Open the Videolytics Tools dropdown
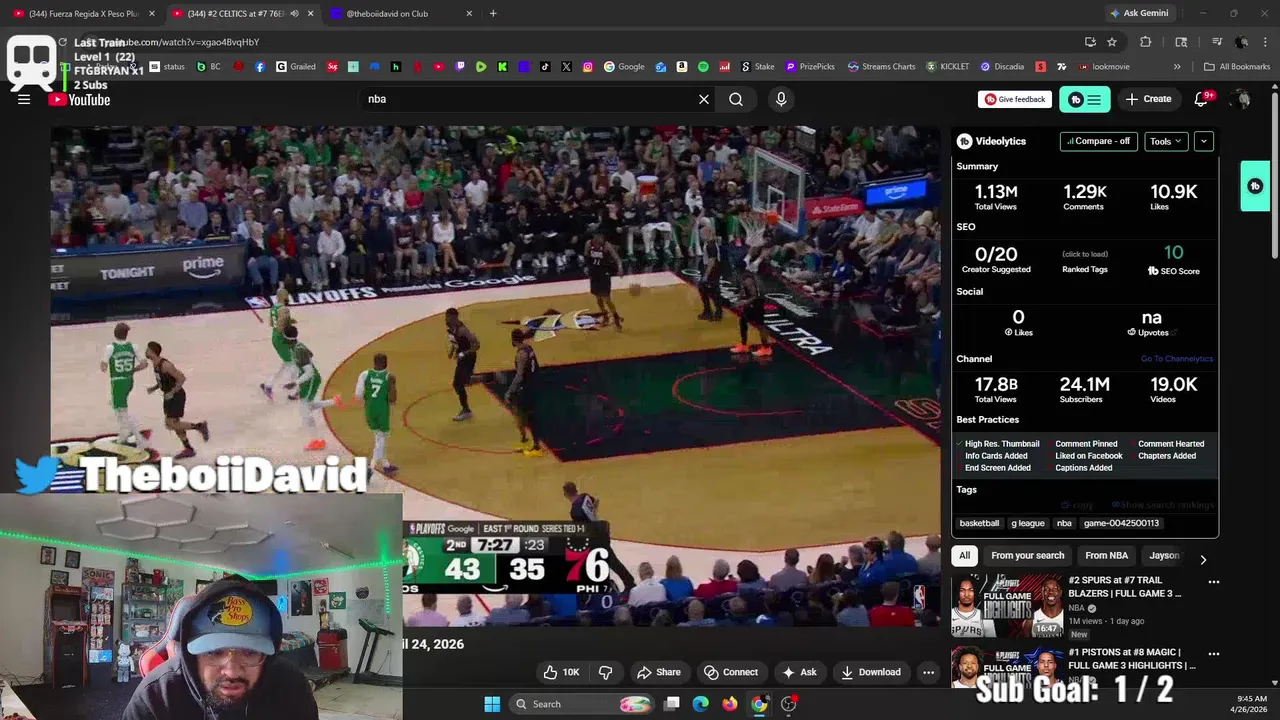This screenshot has height=720, width=1280. click(1166, 141)
